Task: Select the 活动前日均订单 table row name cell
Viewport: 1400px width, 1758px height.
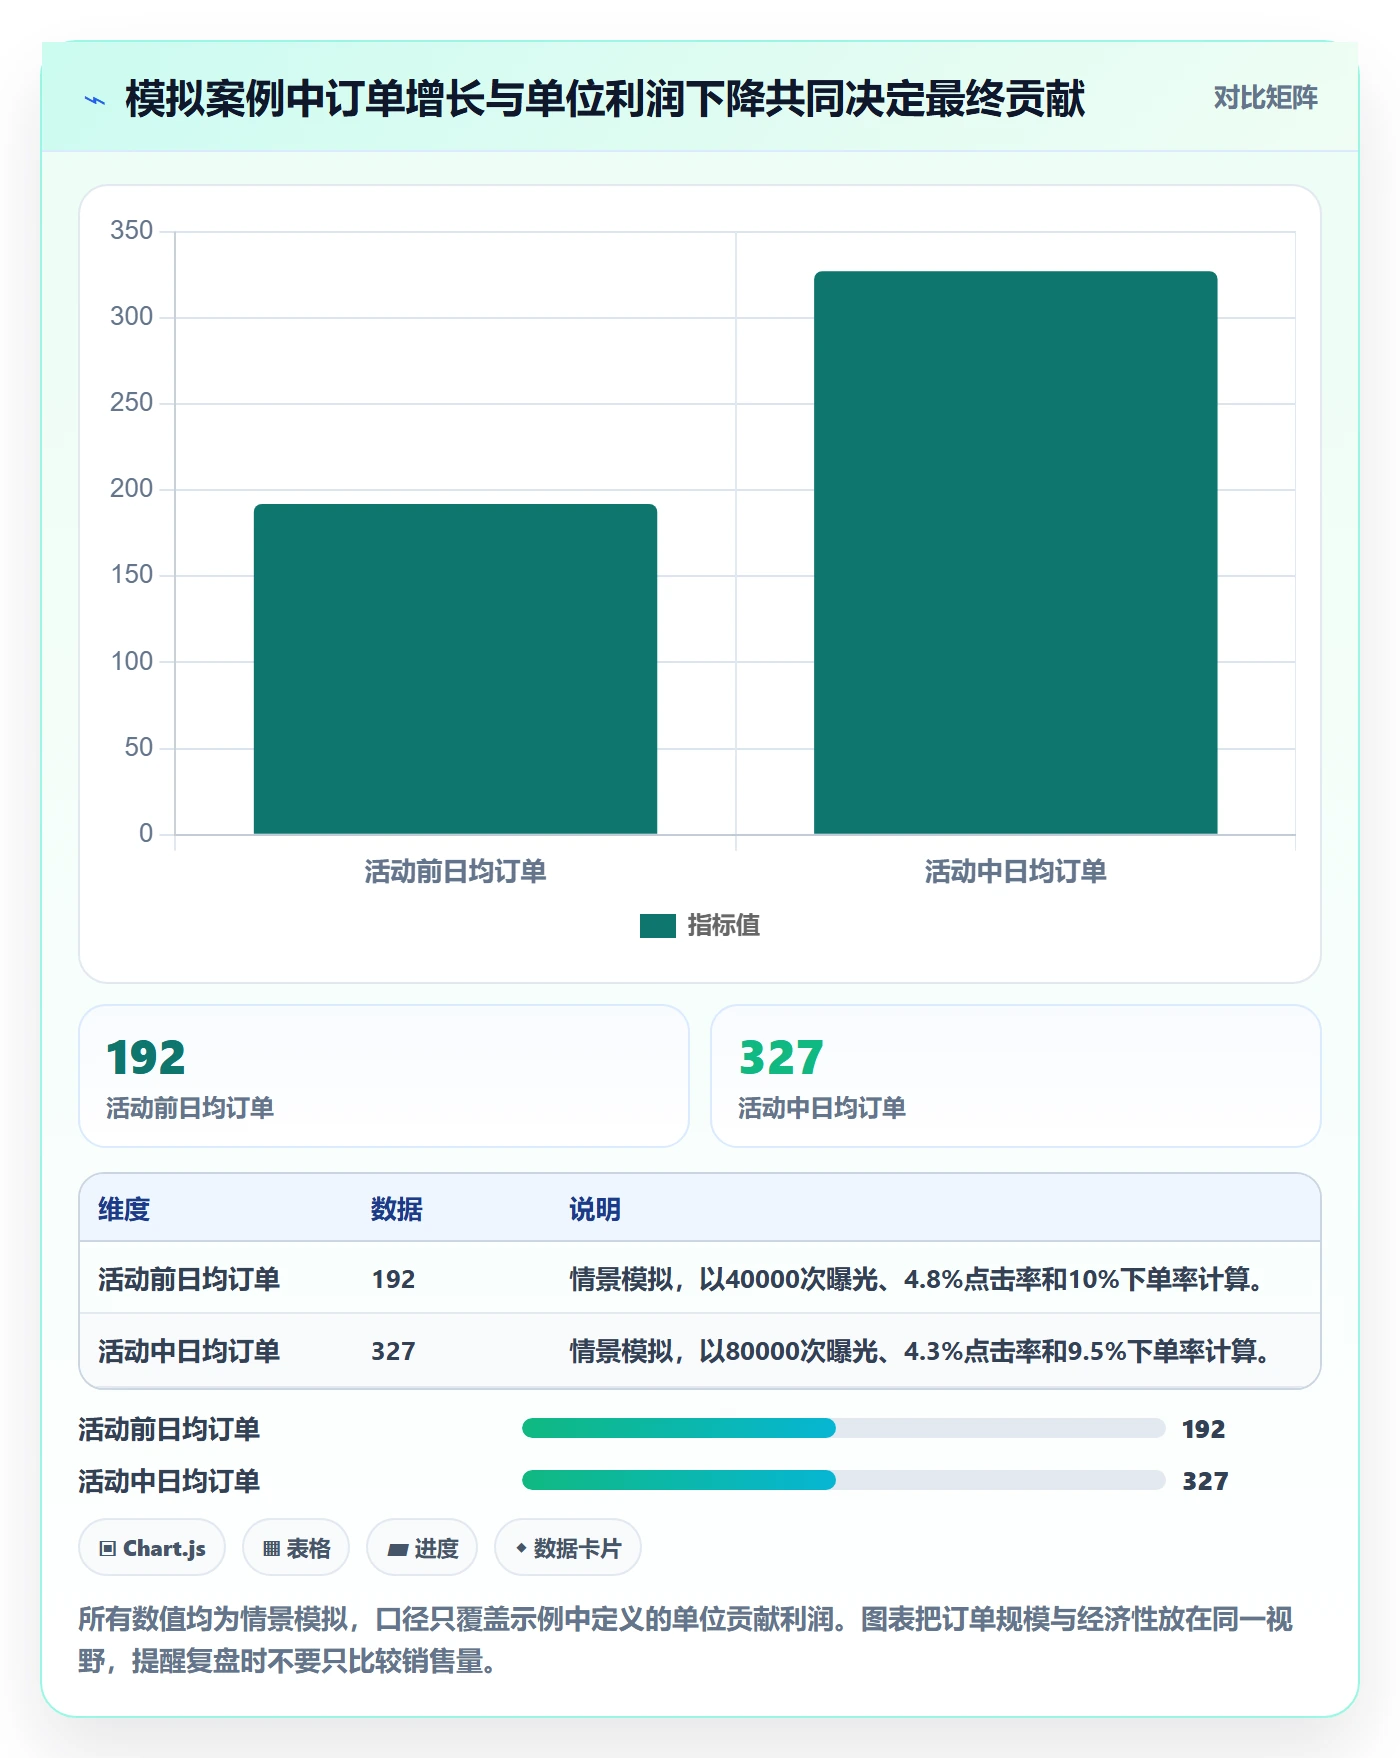Action: coord(189,1280)
